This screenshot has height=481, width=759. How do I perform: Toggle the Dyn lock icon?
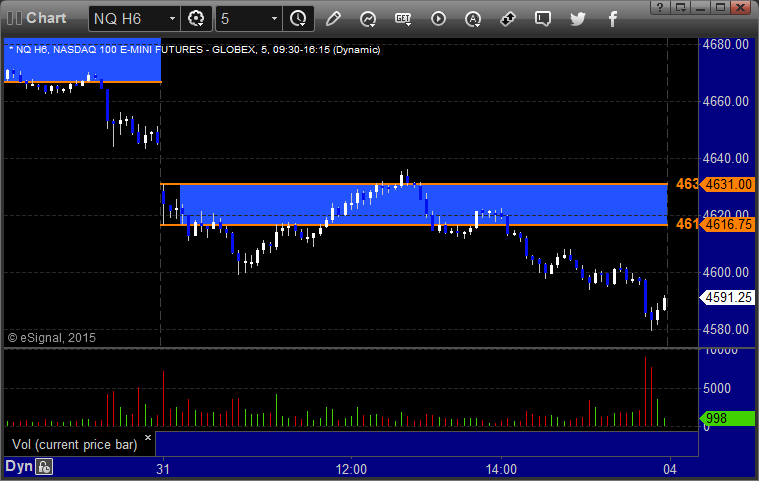45,467
